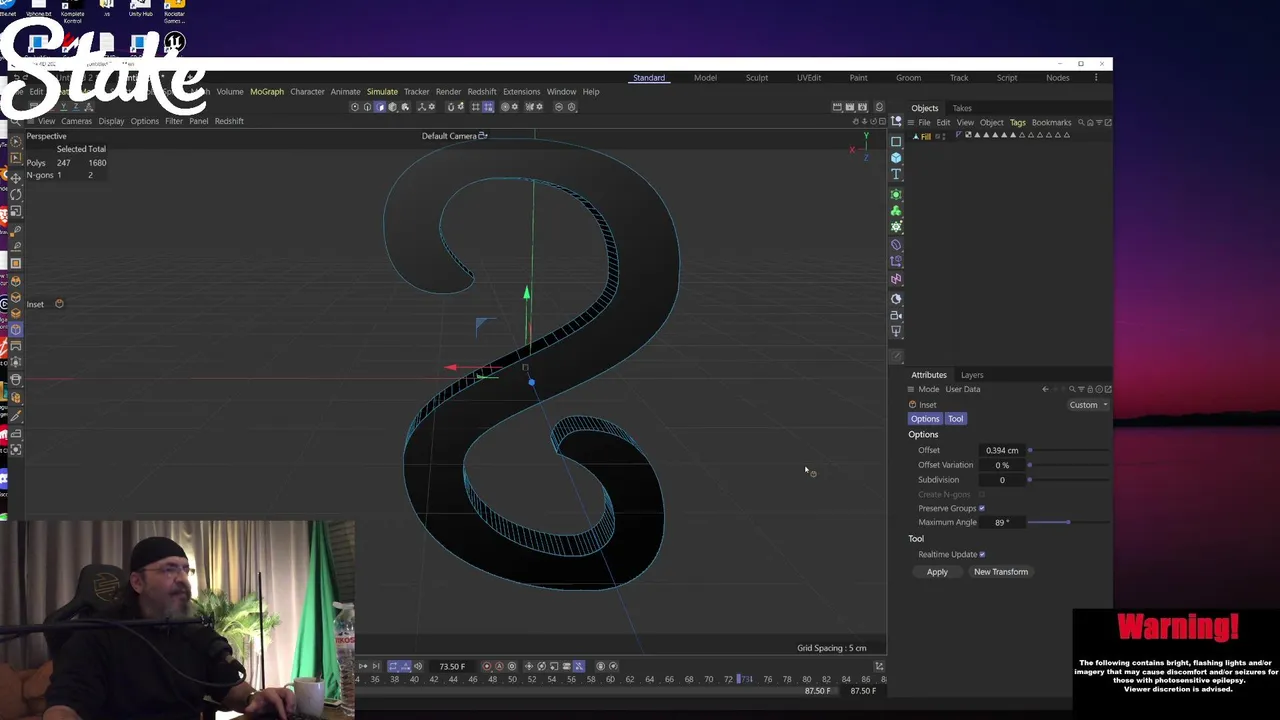Click the Render to Picture Viewer icon
The height and width of the screenshot is (720, 1280).
850,107
